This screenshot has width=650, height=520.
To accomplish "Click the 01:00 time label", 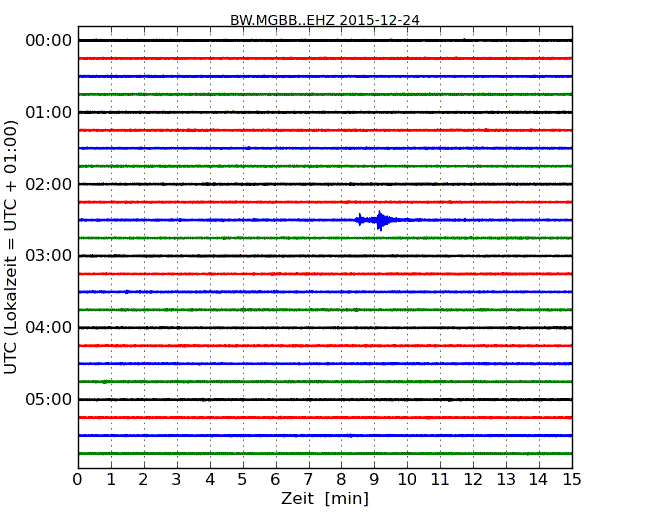I will [x=49, y=112].
